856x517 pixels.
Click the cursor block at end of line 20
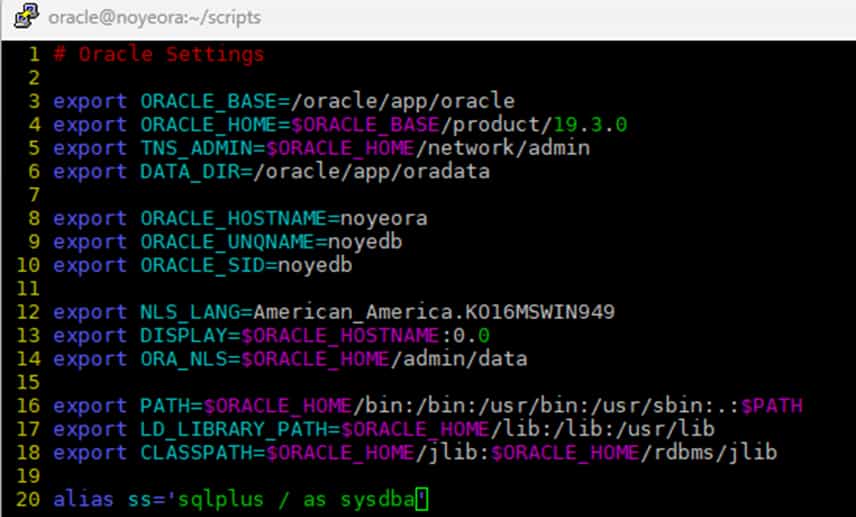(421, 500)
